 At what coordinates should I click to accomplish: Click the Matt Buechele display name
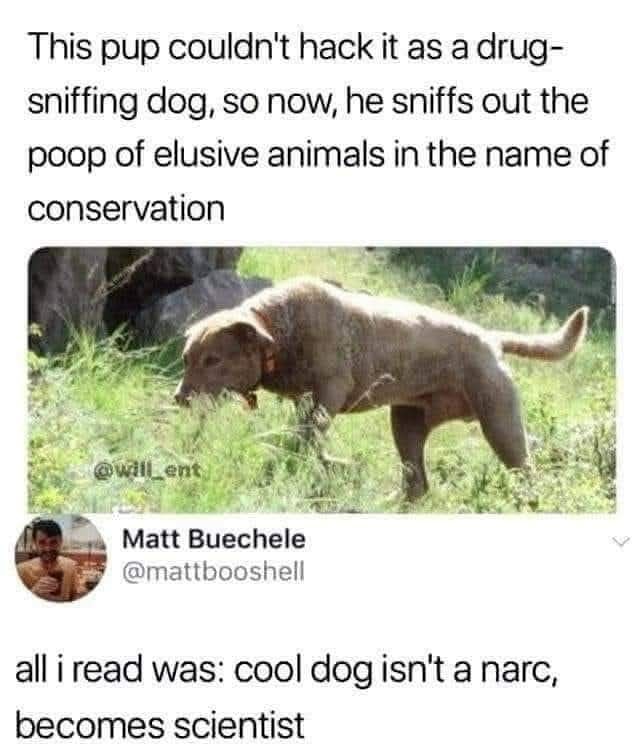coord(214,539)
